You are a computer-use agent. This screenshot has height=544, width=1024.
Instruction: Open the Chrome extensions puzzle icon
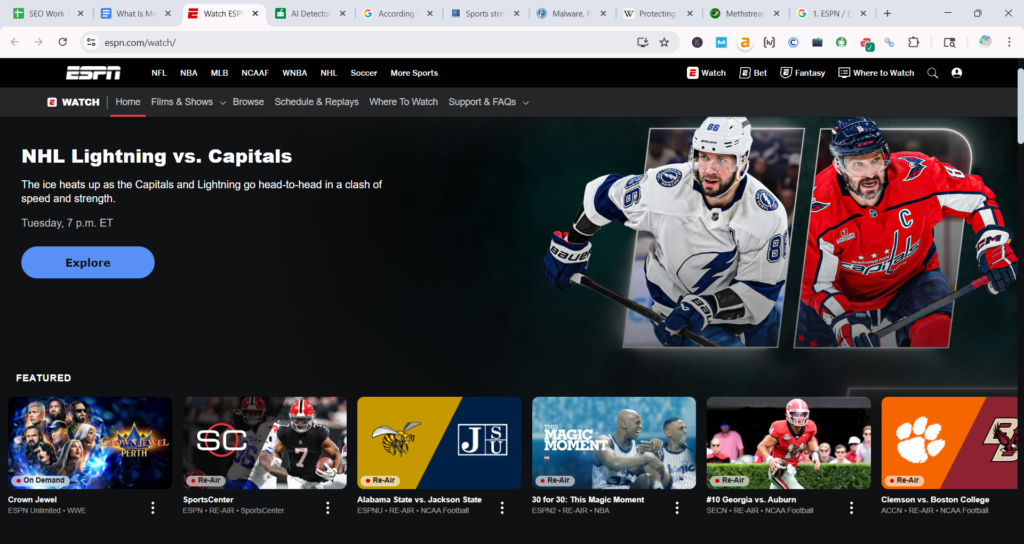pyautogui.click(x=913, y=42)
